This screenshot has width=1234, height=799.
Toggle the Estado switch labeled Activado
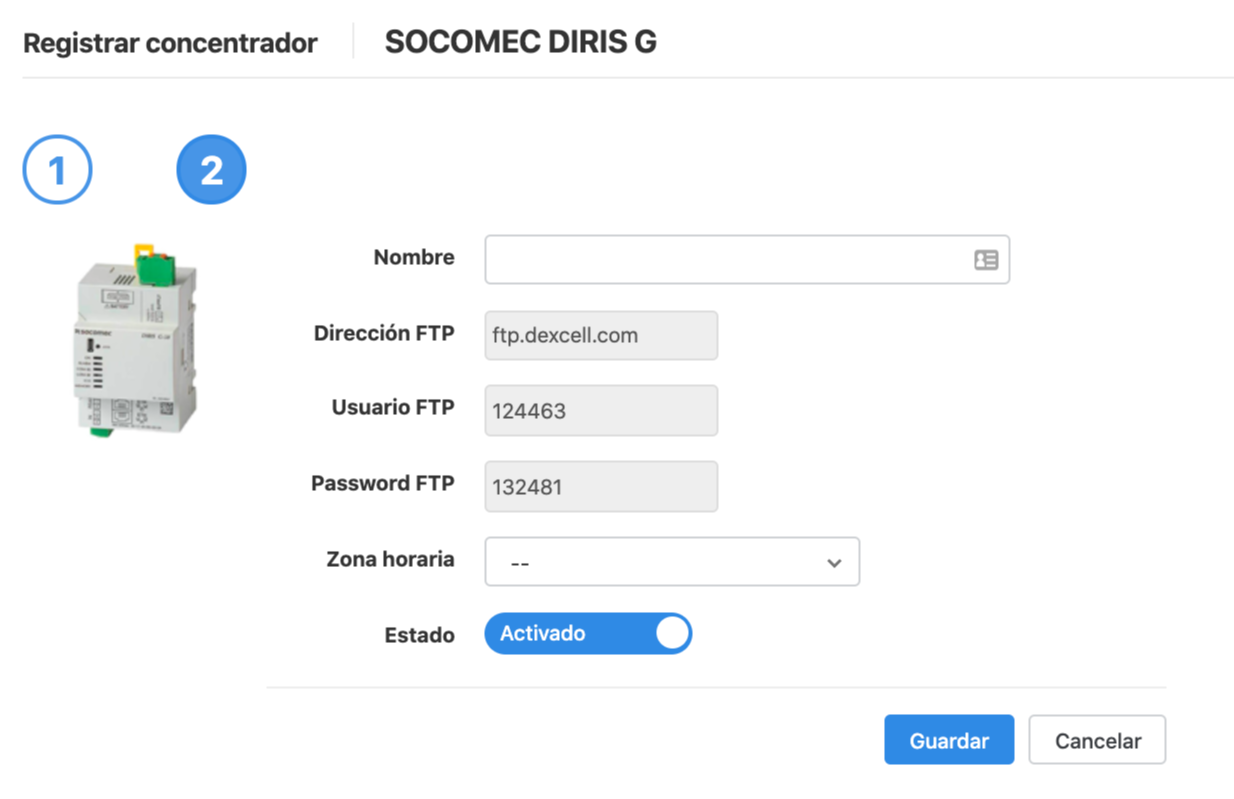pos(588,634)
